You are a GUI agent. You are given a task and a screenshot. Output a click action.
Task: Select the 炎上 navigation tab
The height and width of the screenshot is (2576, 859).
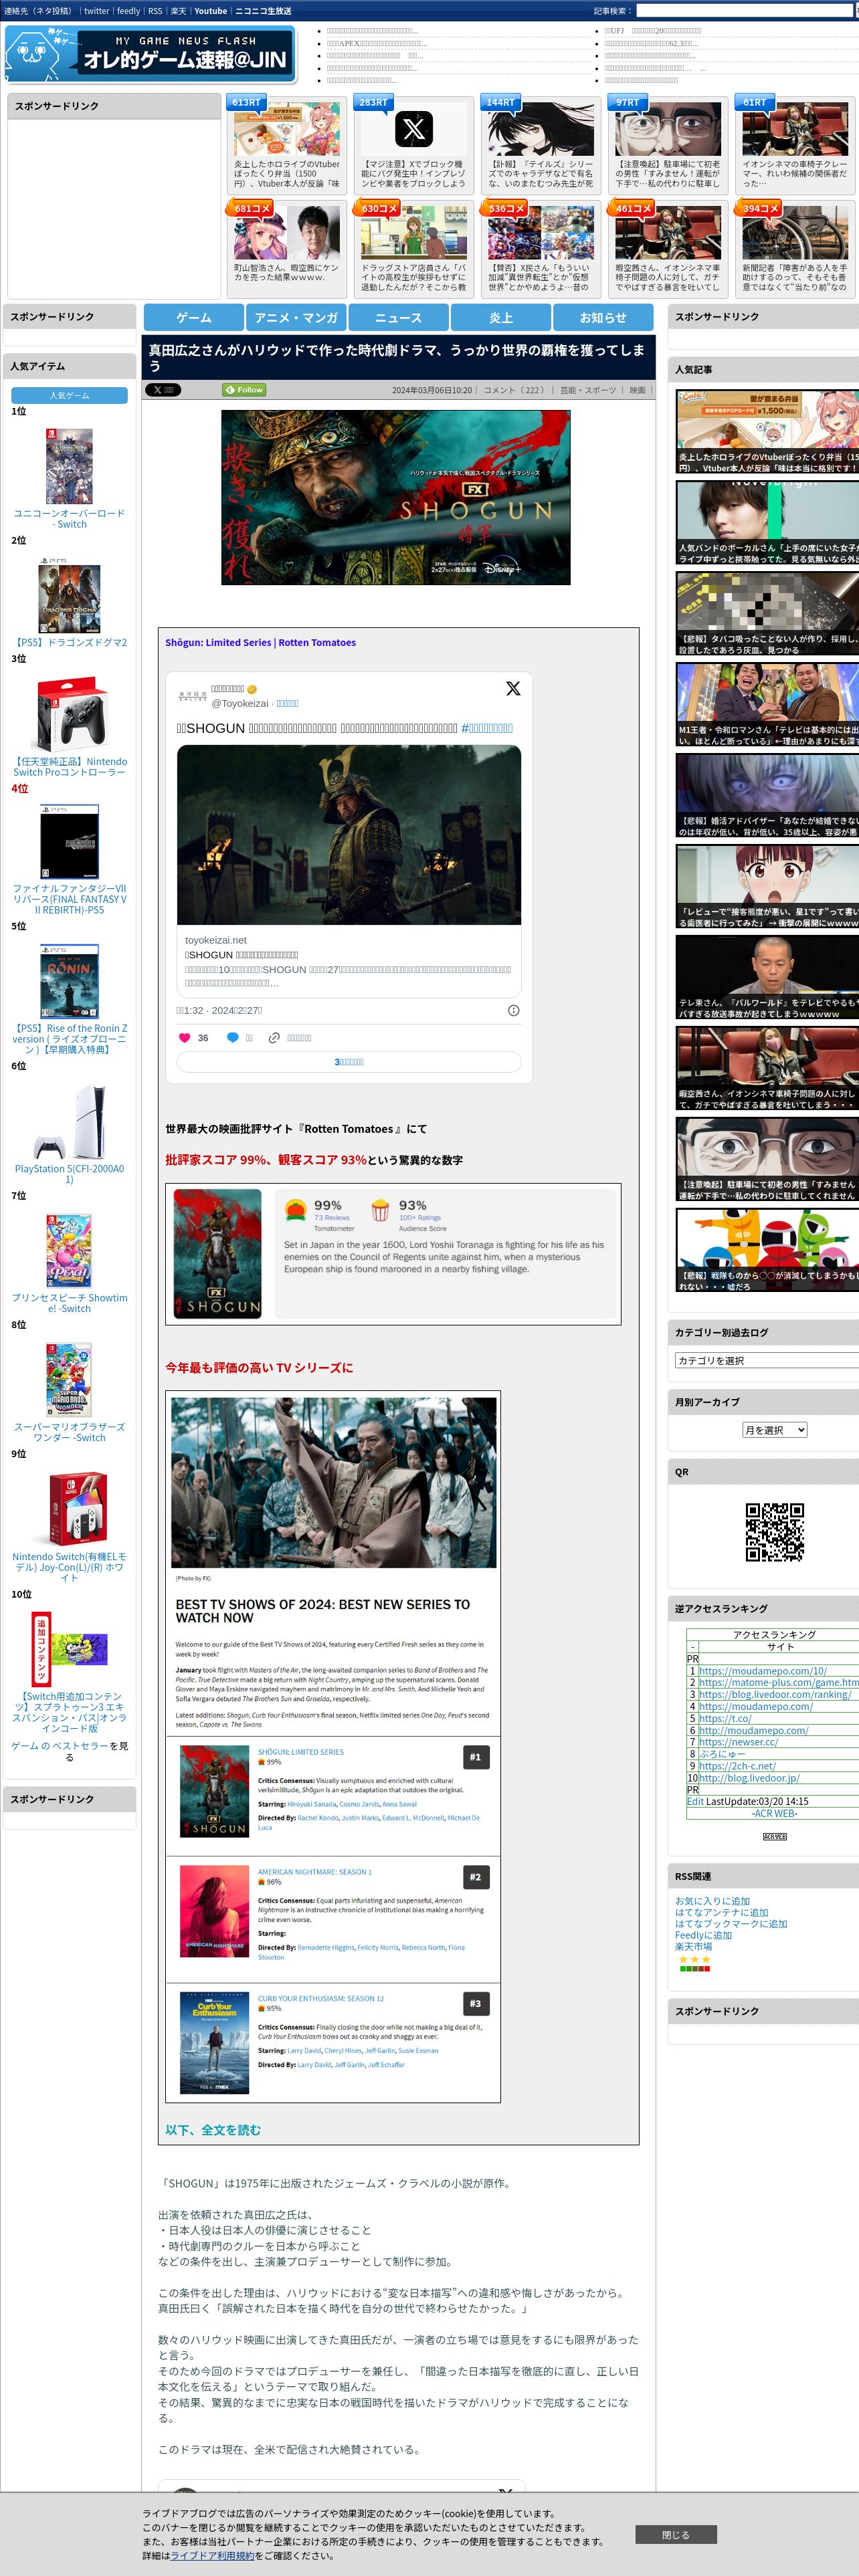501,317
